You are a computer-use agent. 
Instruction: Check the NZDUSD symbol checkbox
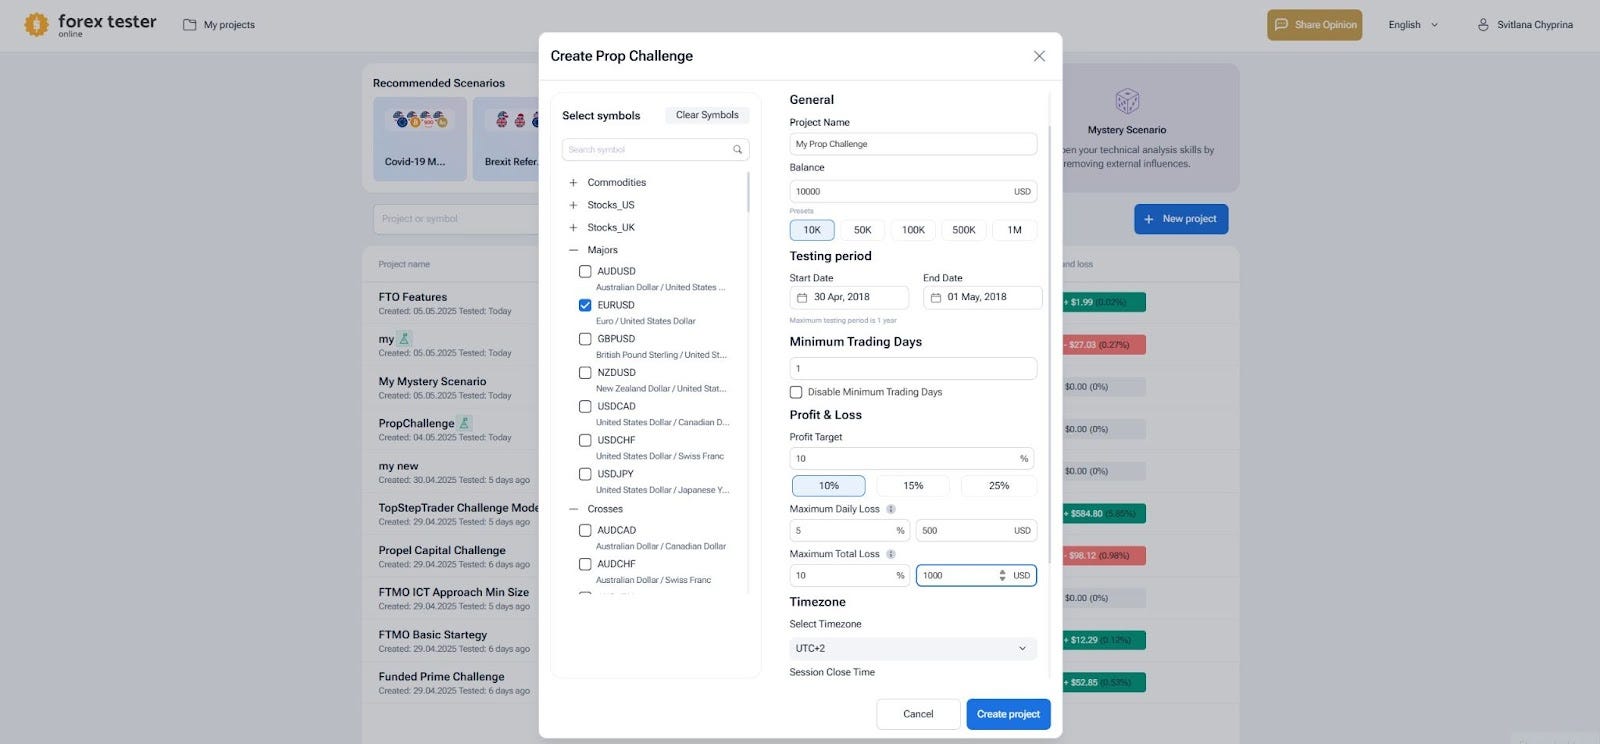tap(585, 373)
